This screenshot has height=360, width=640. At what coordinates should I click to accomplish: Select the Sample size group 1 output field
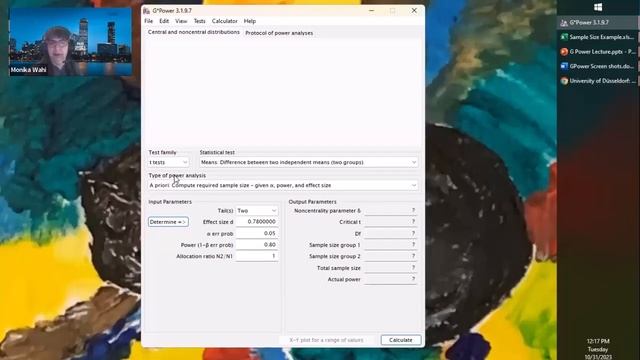[x=390, y=245]
